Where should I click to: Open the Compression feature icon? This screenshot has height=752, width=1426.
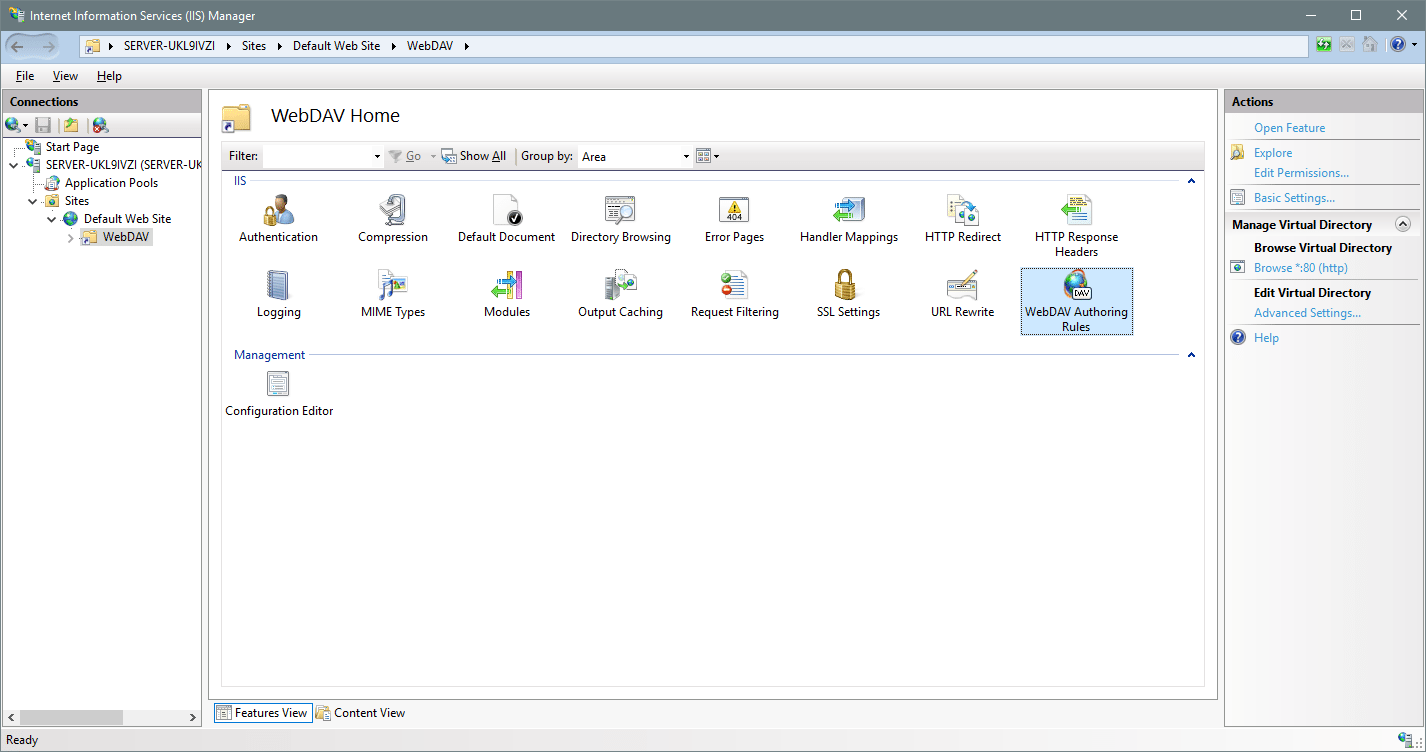[392, 212]
